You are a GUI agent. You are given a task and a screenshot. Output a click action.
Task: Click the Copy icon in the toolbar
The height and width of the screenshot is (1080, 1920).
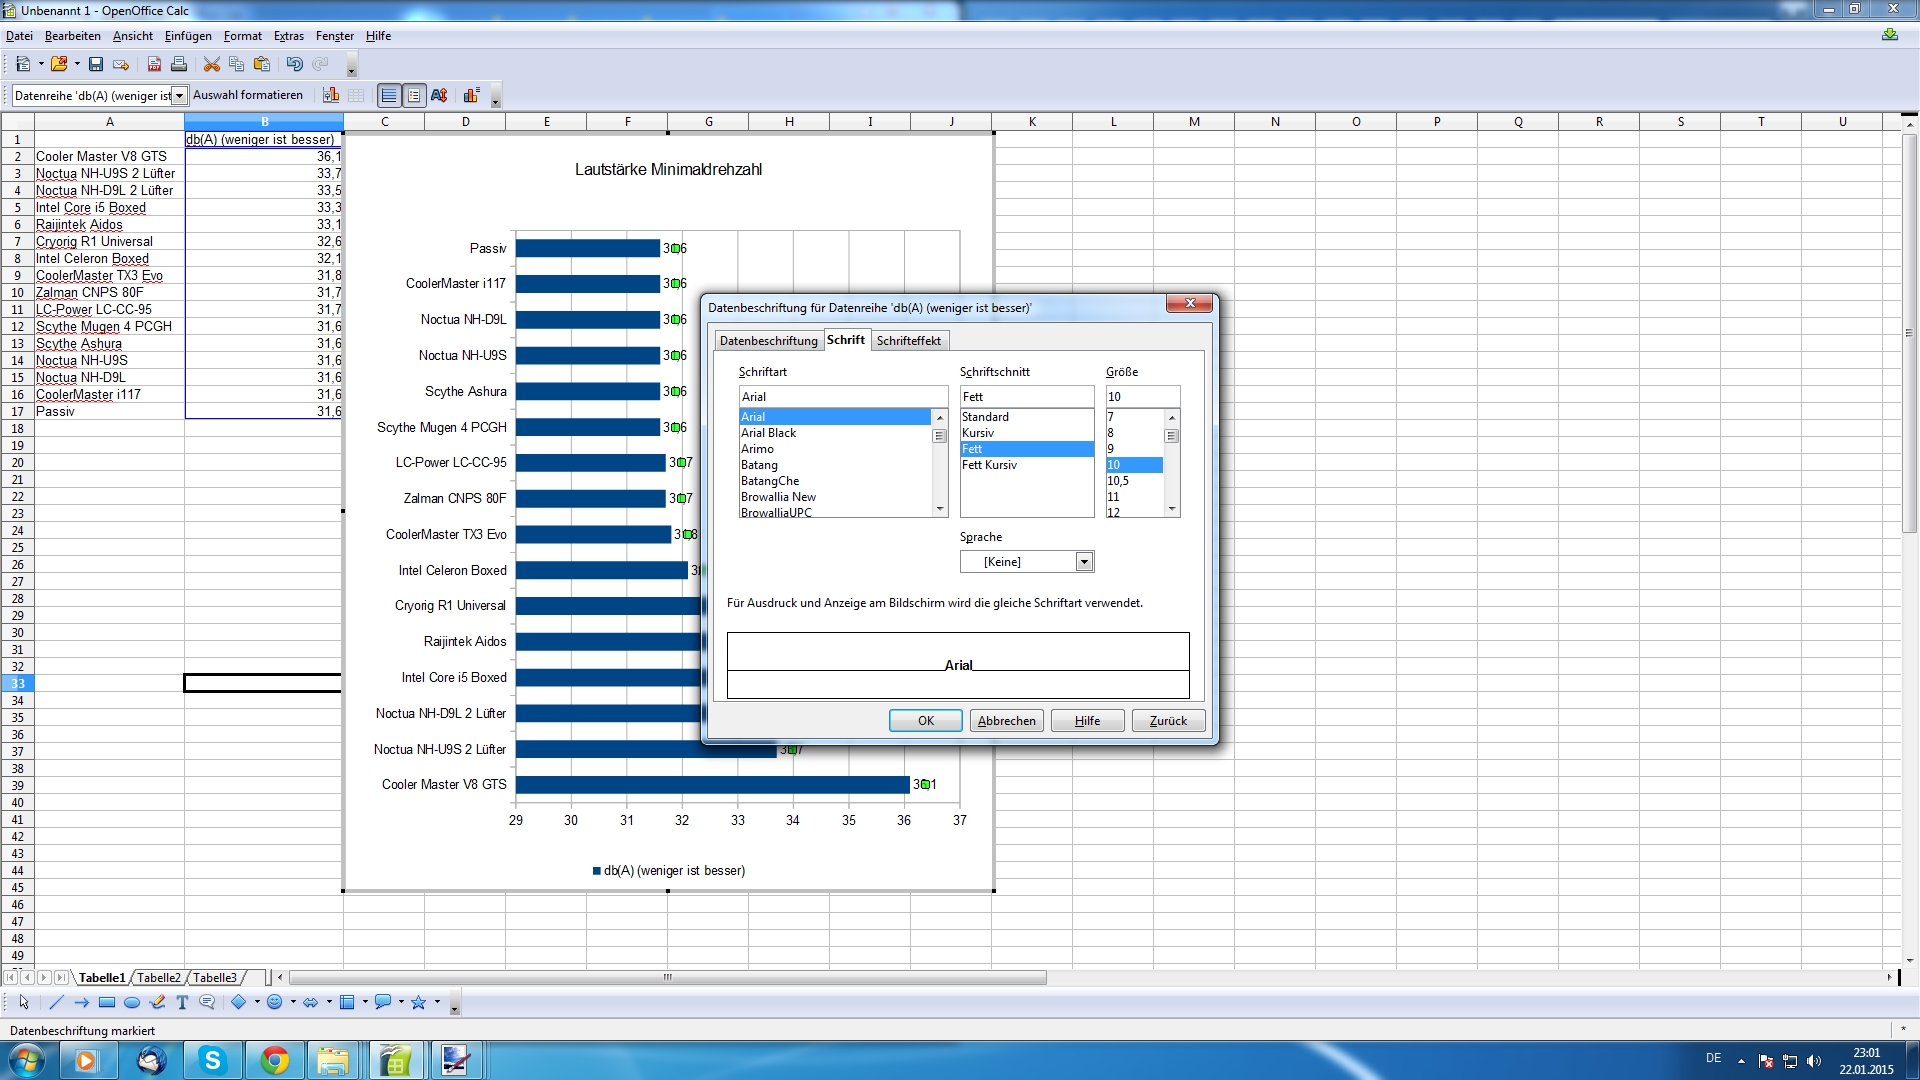click(237, 64)
